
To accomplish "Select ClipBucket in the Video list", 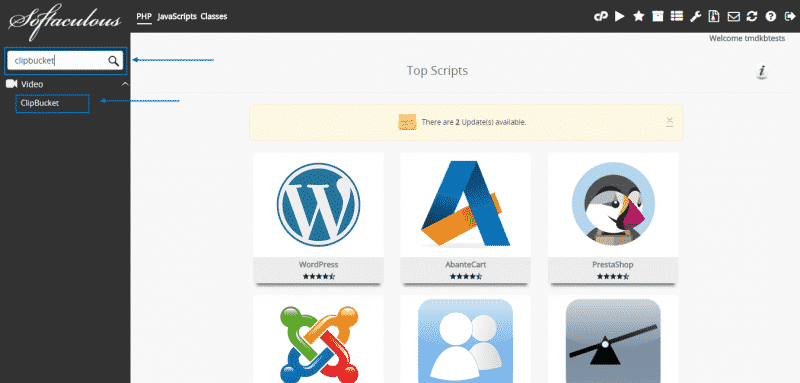I will pyautogui.click(x=40, y=103).
